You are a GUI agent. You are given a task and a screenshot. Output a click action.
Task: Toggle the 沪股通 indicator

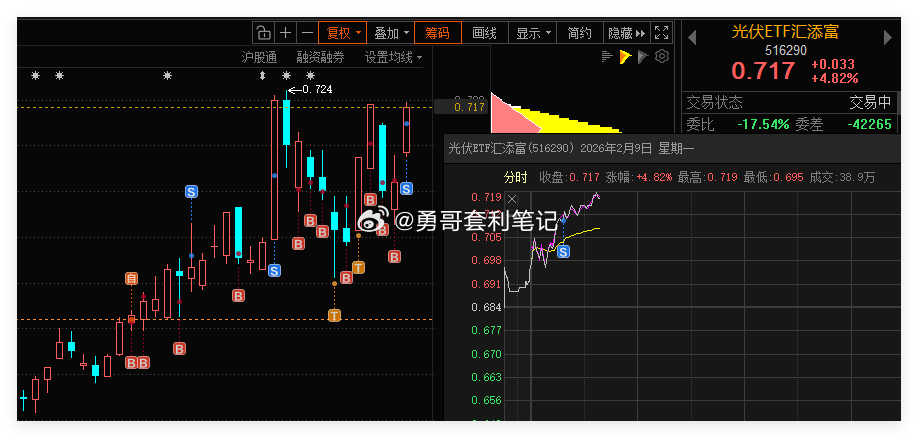[259, 57]
